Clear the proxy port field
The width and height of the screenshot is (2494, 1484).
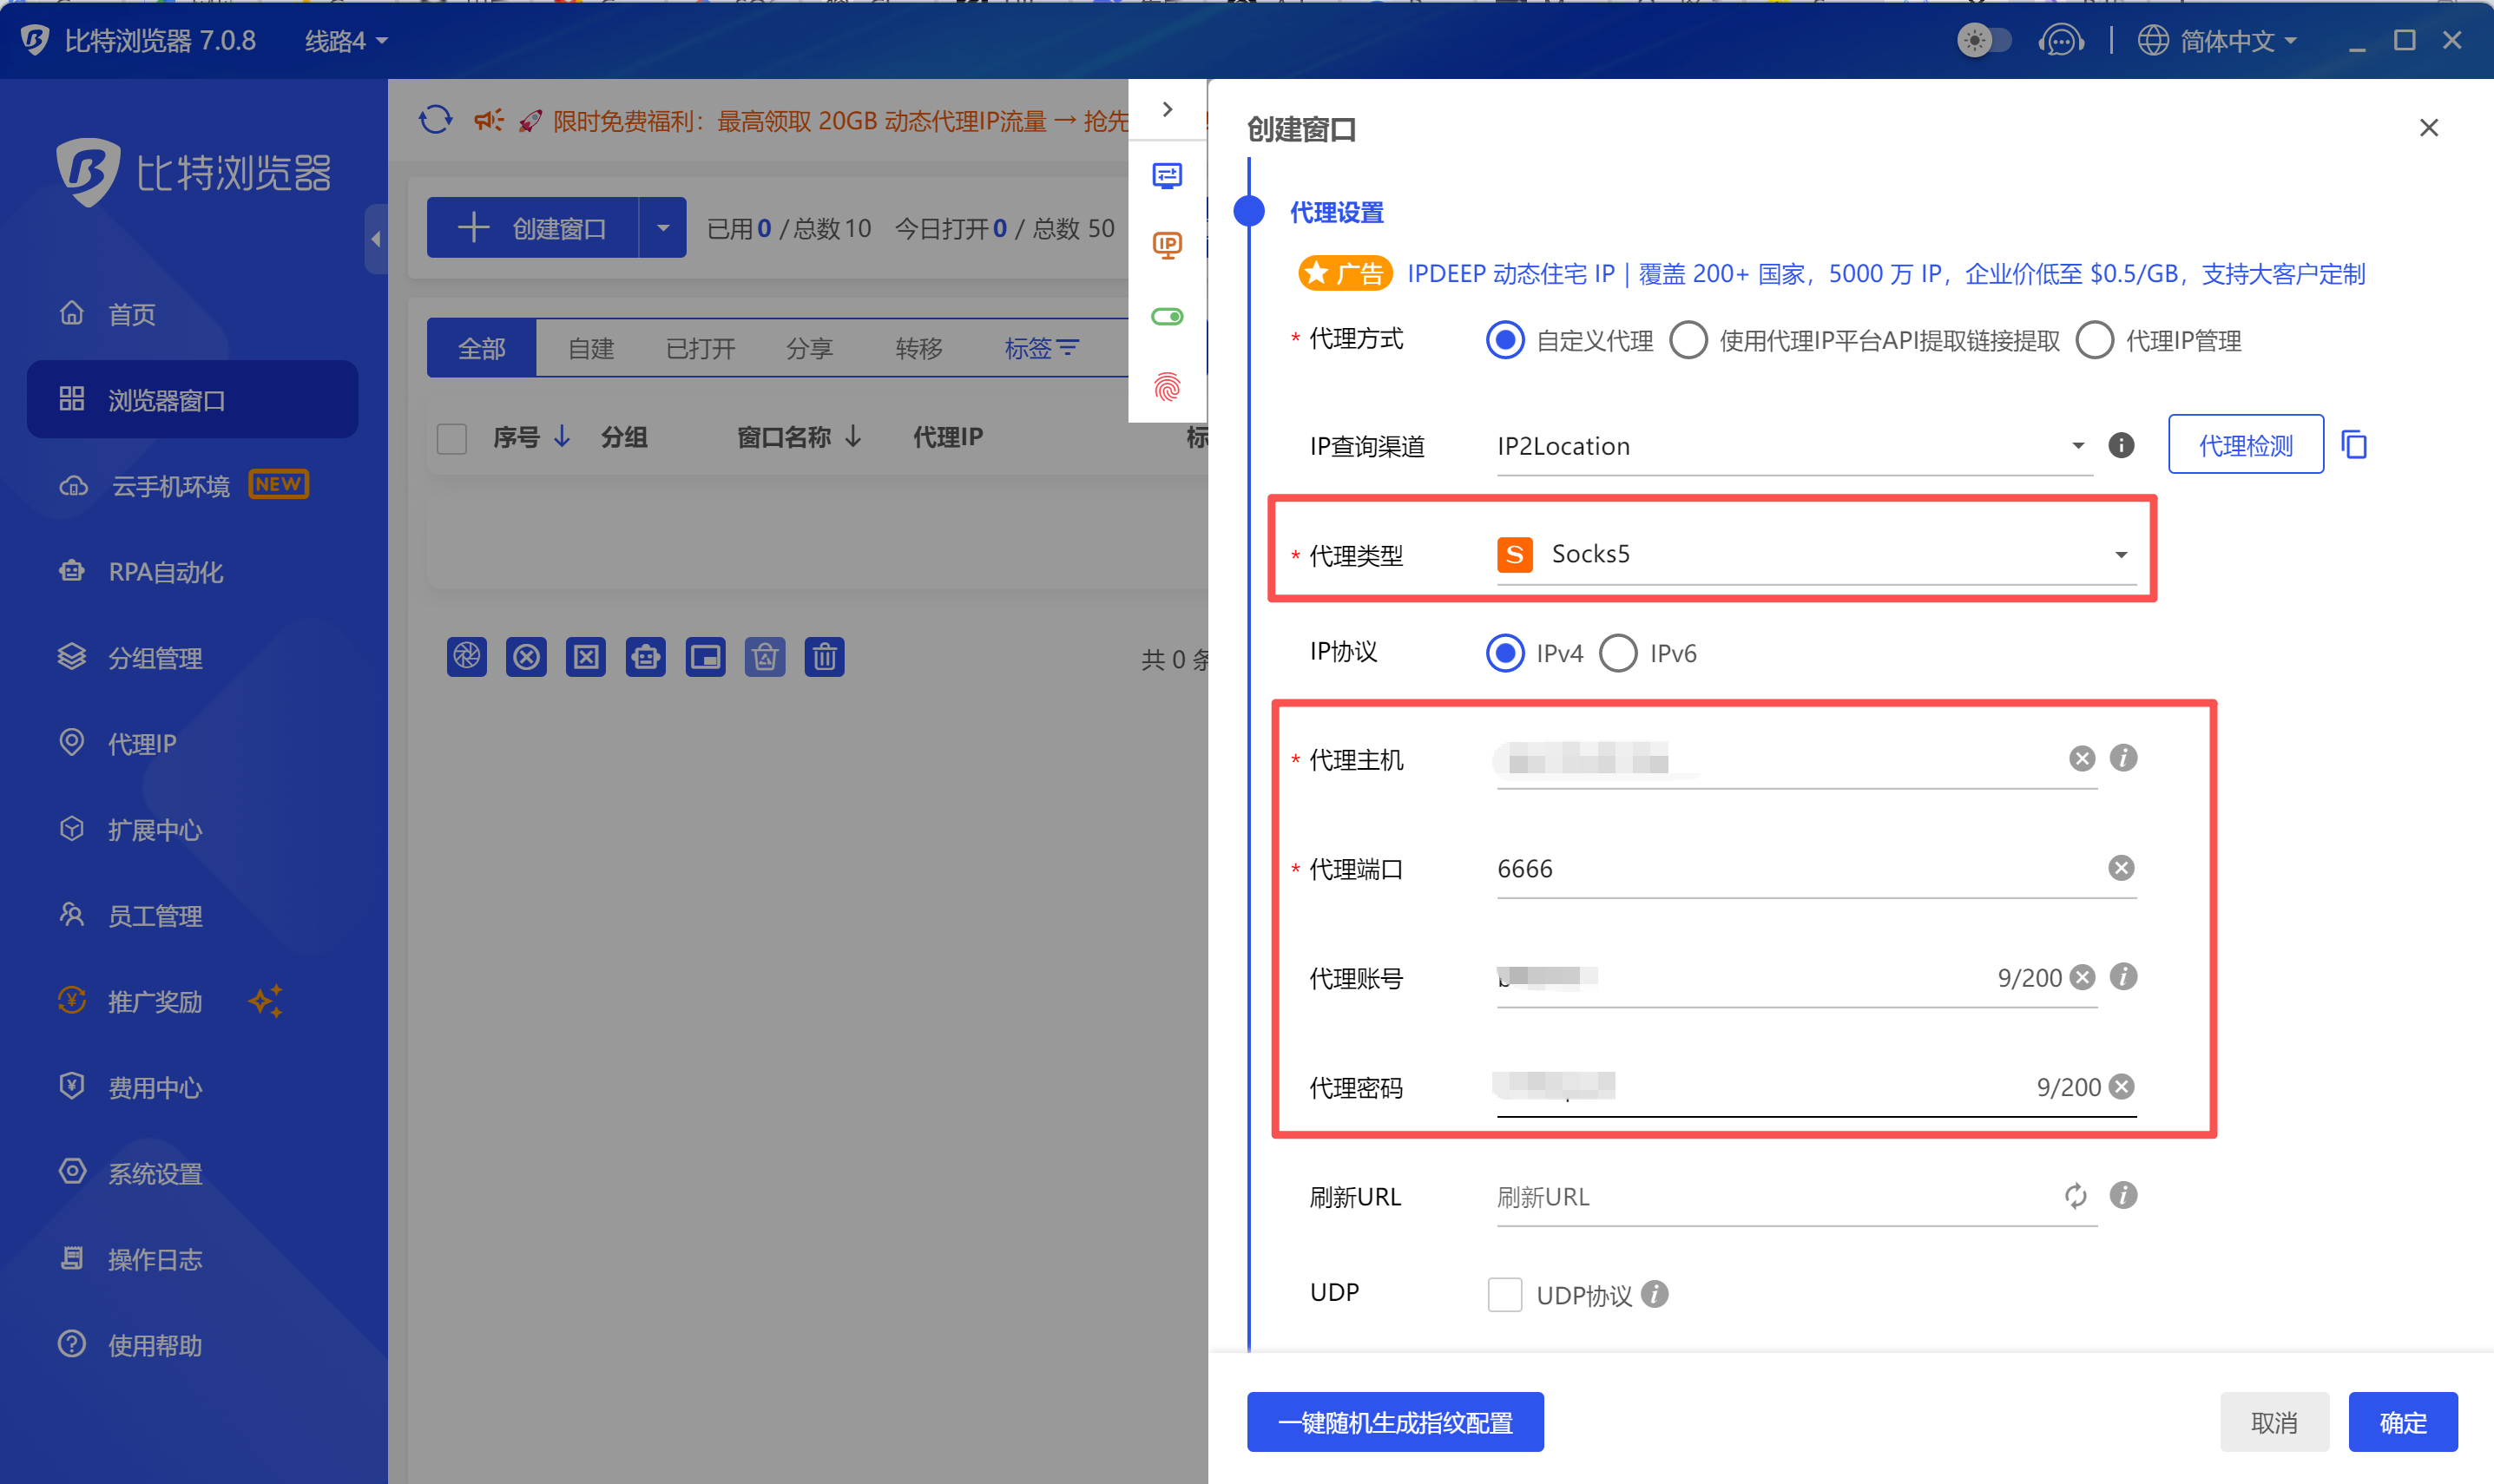pyautogui.click(x=2120, y=868)
